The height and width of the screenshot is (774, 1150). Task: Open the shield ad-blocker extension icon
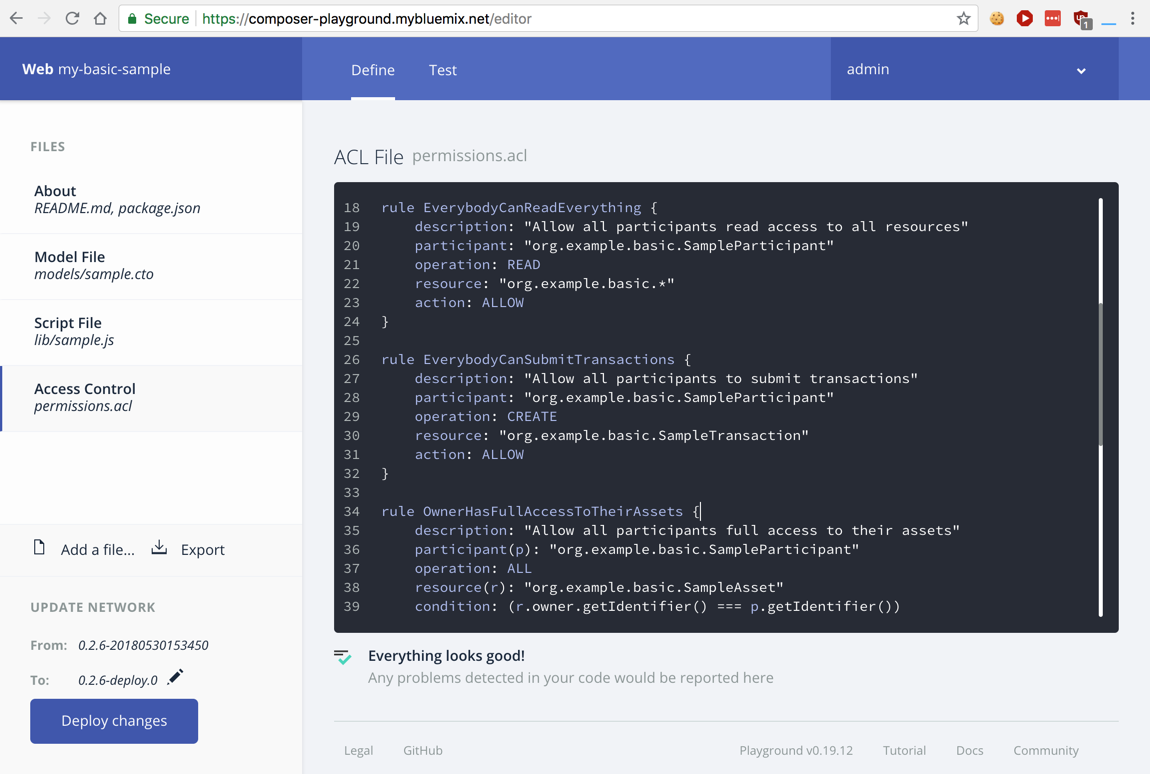(1082, 19)
